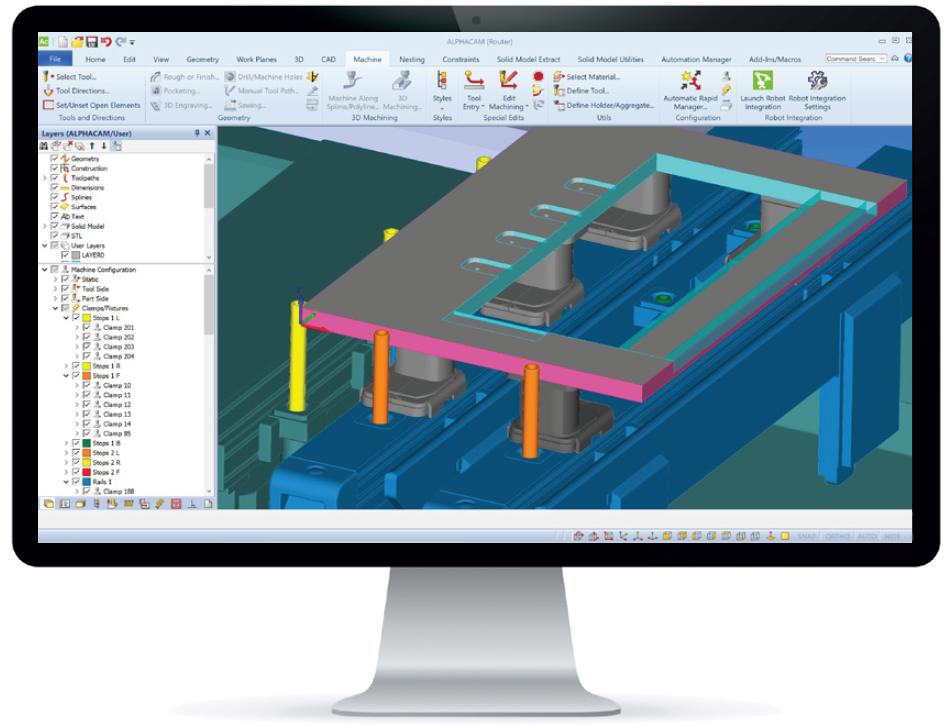
Task: Toggle the Splines layer checkbox
Action: (55, 197)
